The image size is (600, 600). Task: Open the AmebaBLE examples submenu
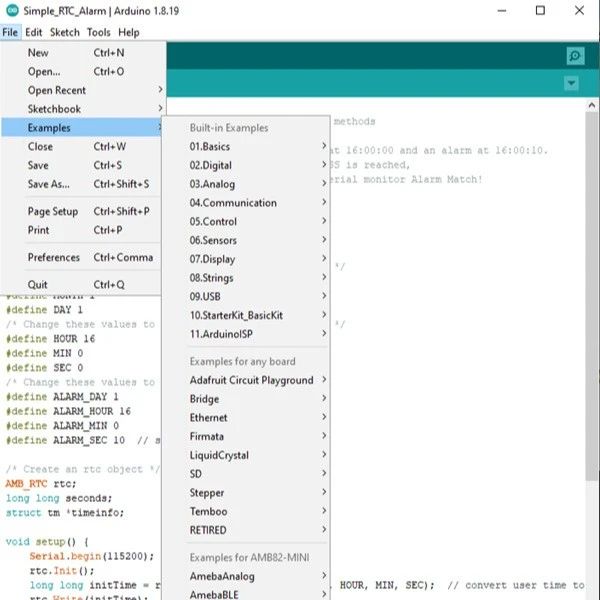coord(246,594)
